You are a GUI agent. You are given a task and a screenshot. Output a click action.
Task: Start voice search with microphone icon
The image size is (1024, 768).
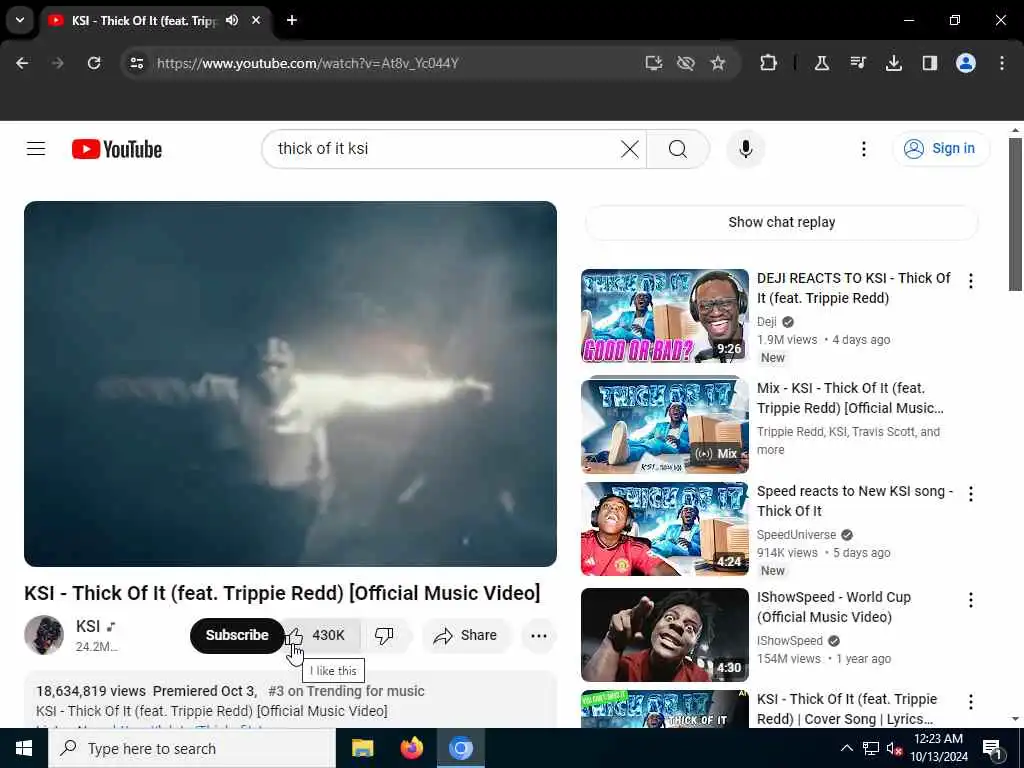coord(746,149)
